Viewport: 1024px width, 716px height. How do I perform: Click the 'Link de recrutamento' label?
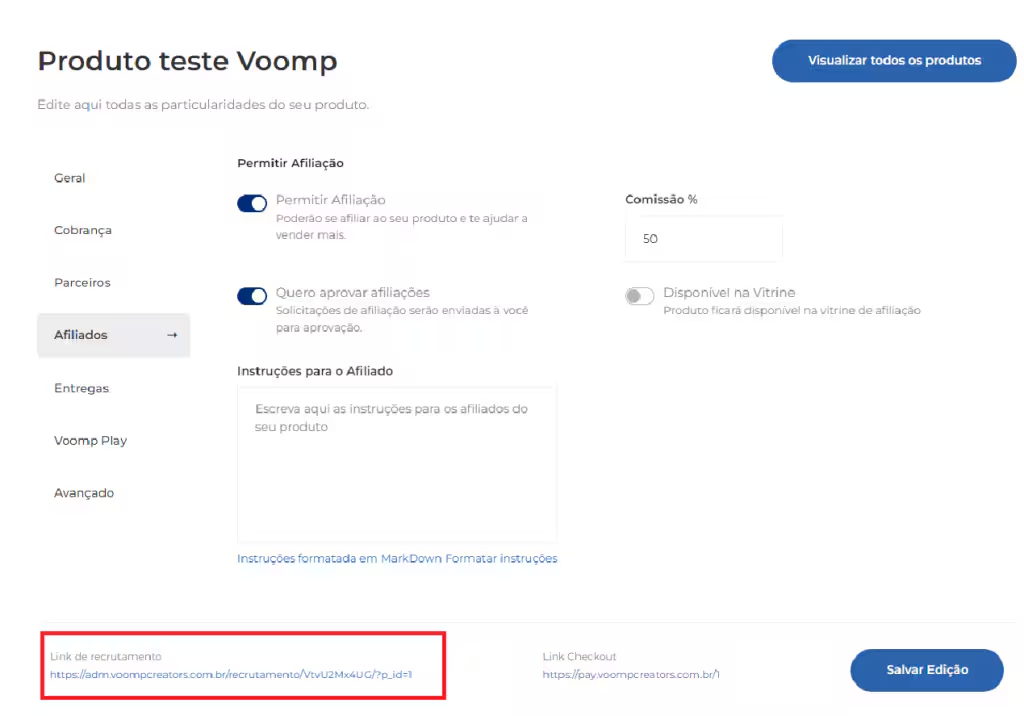click(106, 657)
